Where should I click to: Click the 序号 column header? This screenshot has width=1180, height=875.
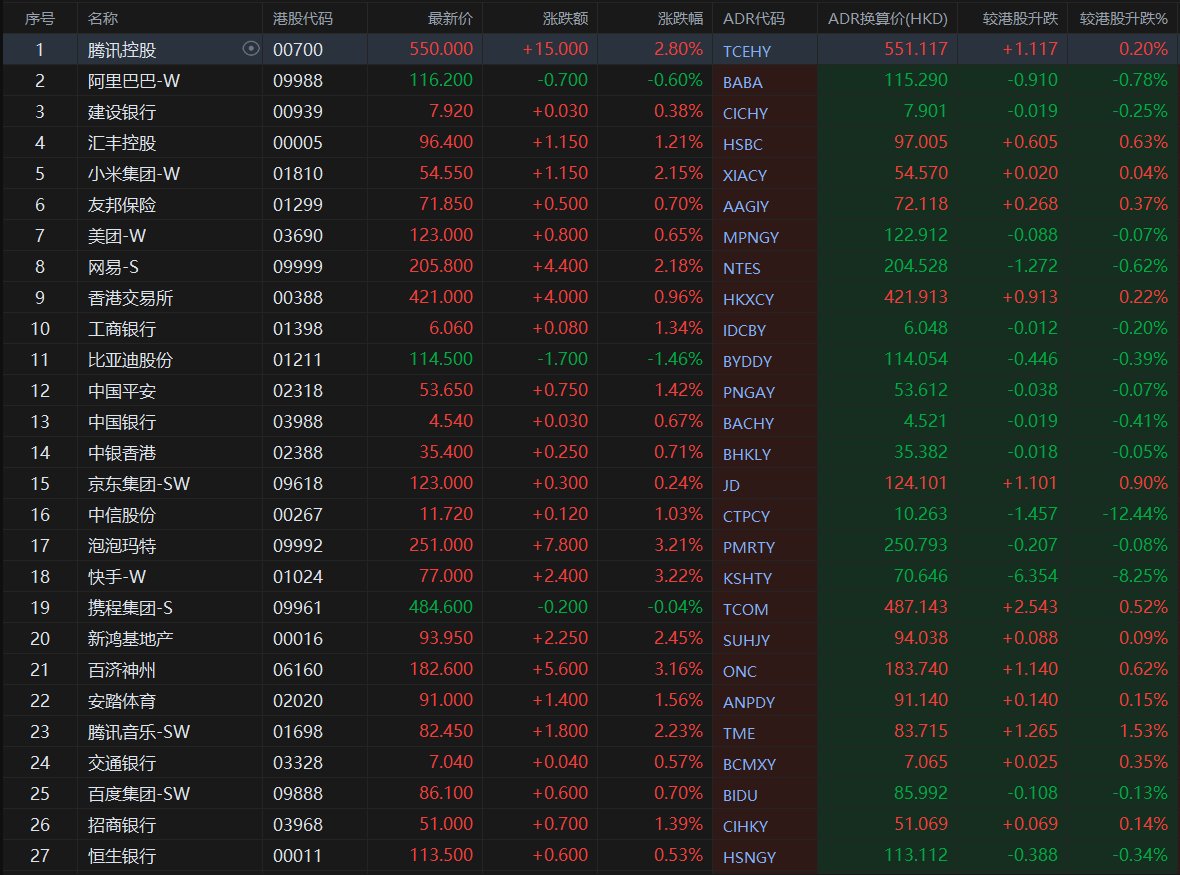39,19
